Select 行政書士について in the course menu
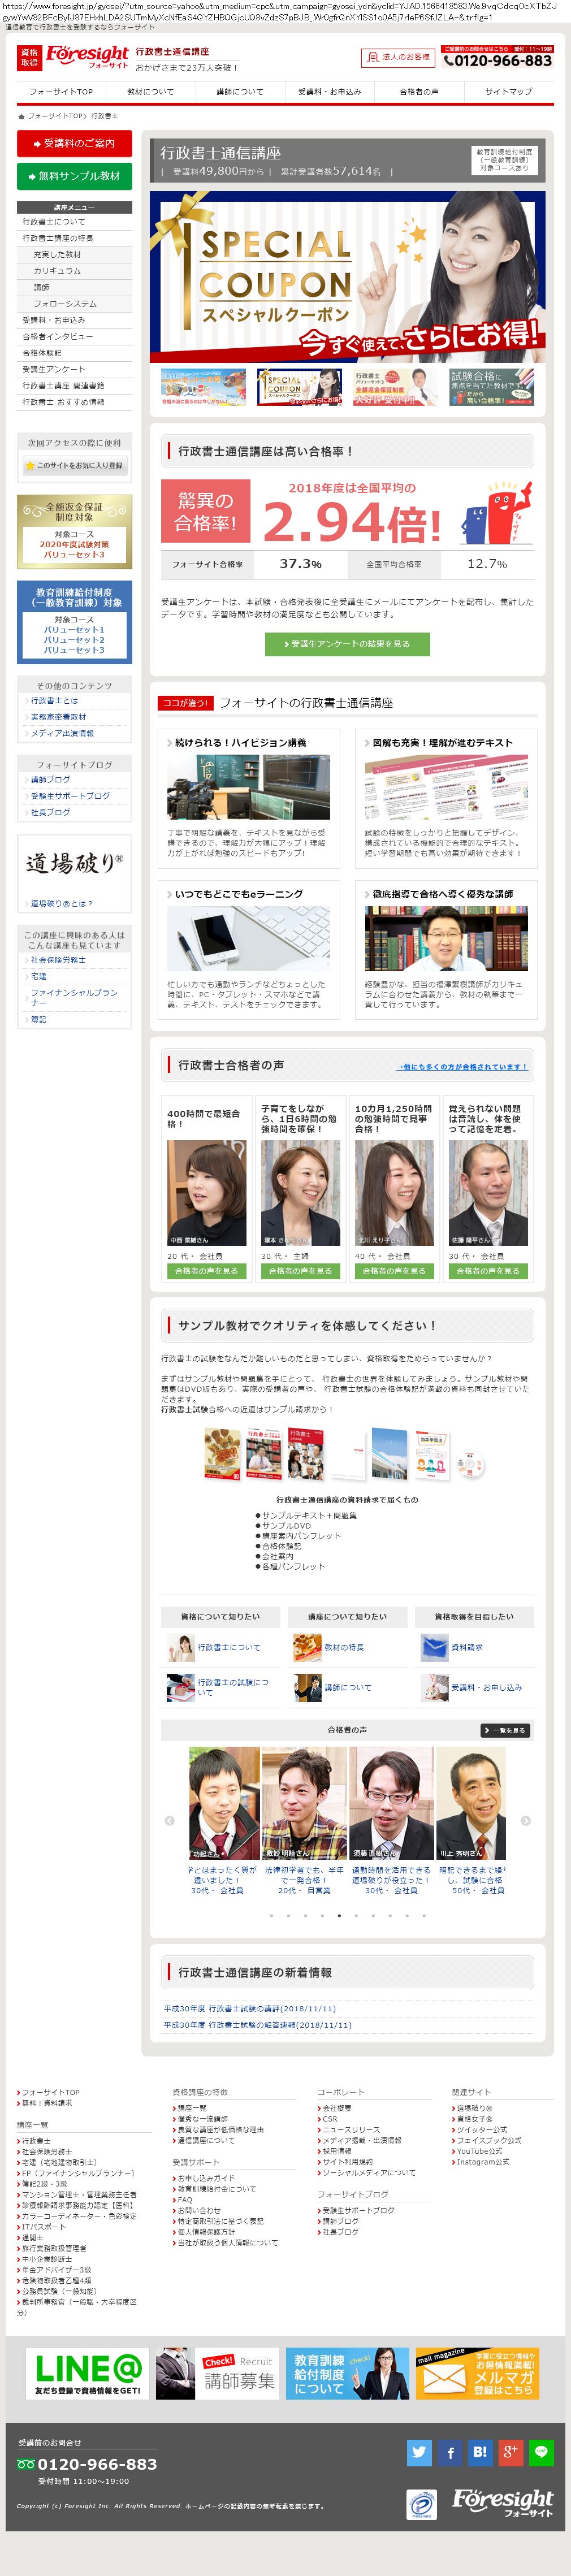This screenshot has height=2576, width=571. (74, 222)
